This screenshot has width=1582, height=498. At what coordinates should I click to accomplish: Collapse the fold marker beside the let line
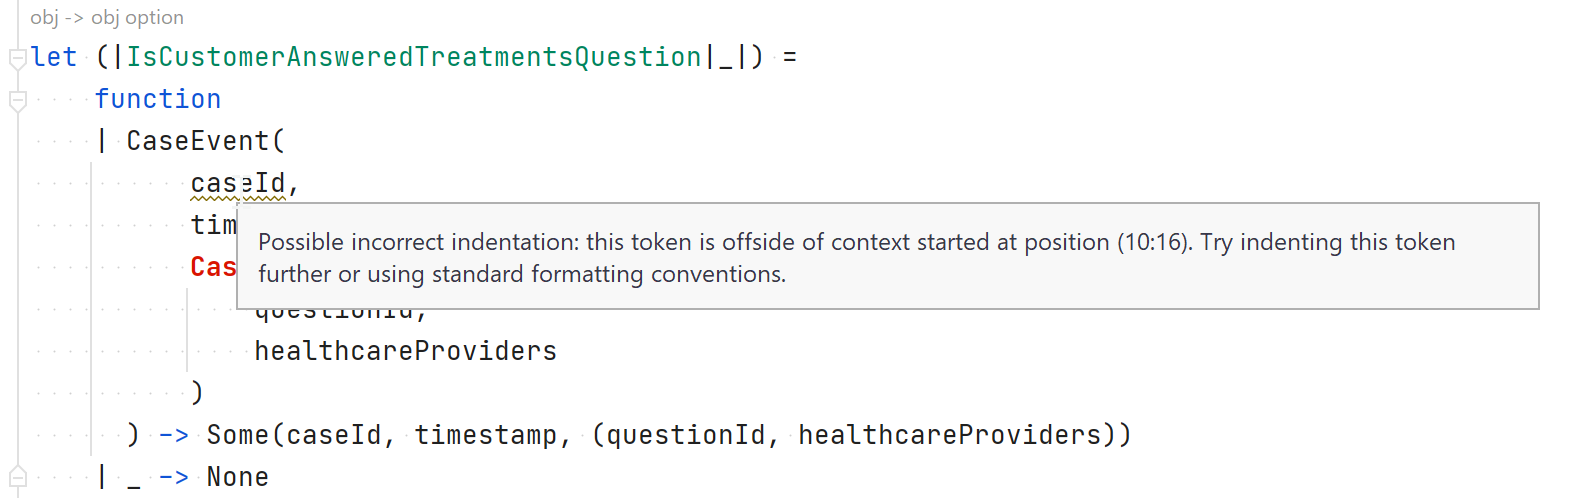(17, 59)
